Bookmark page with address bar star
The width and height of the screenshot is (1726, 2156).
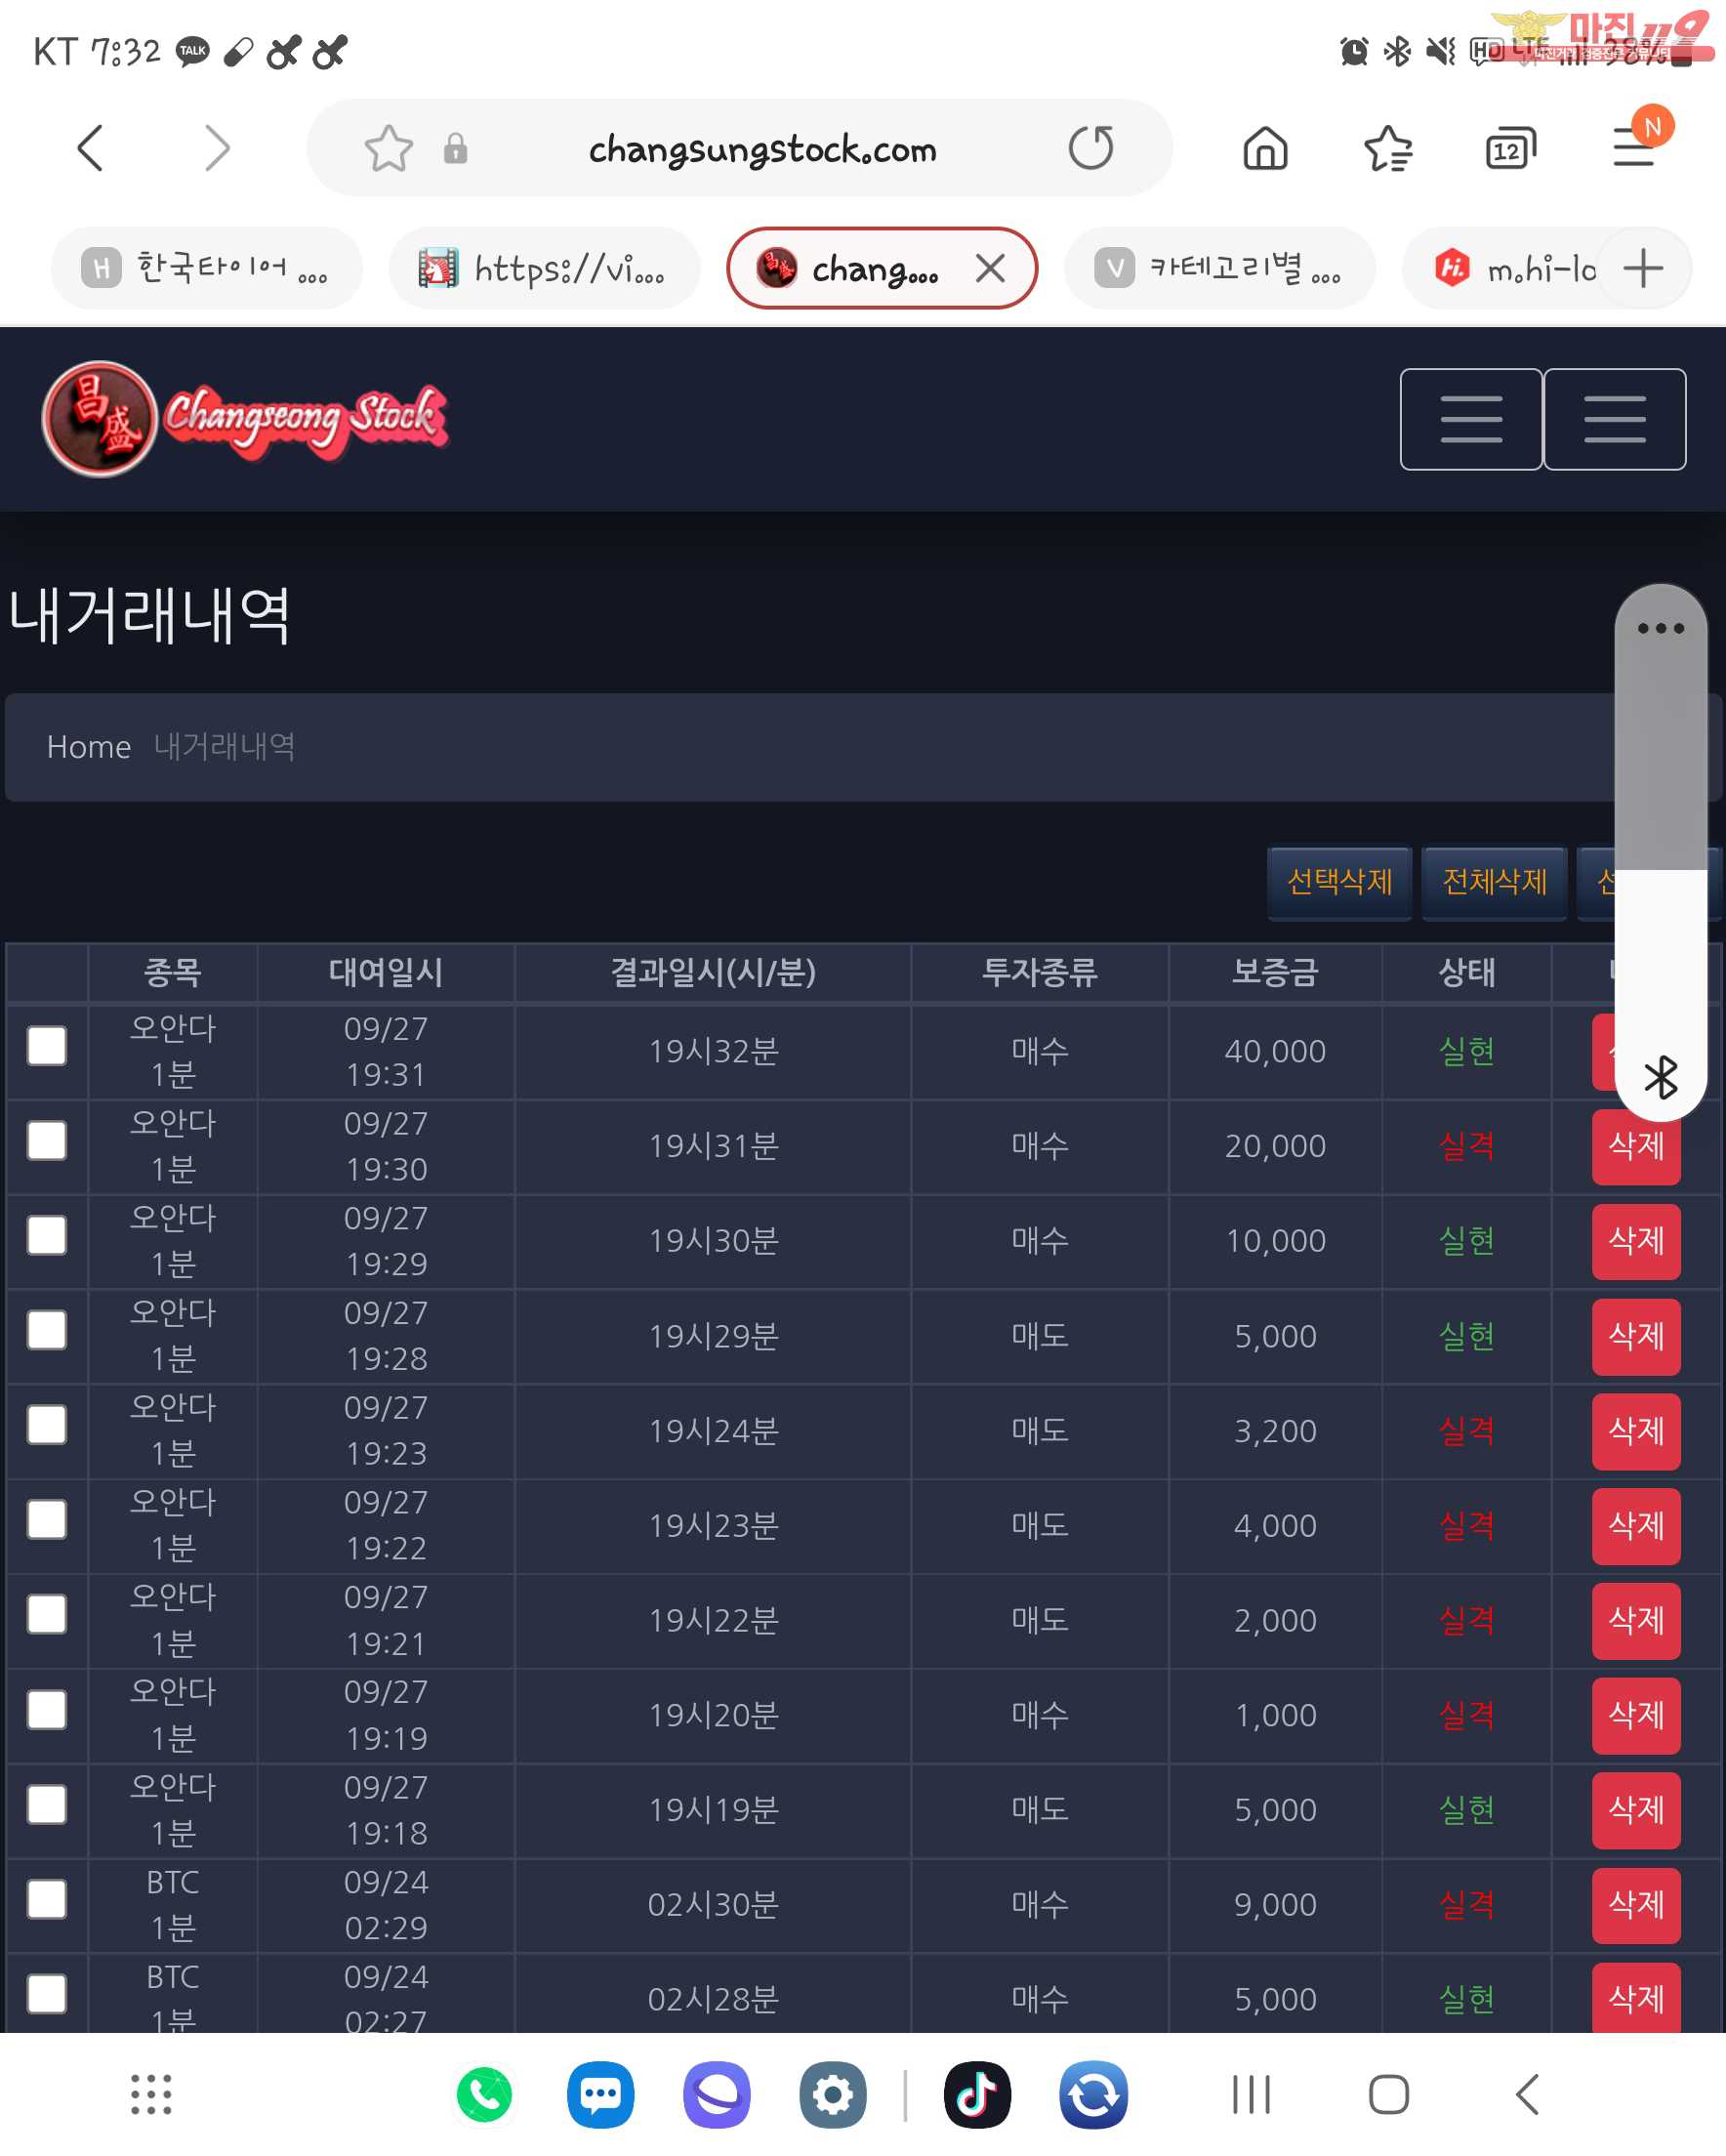coord(388,149)
